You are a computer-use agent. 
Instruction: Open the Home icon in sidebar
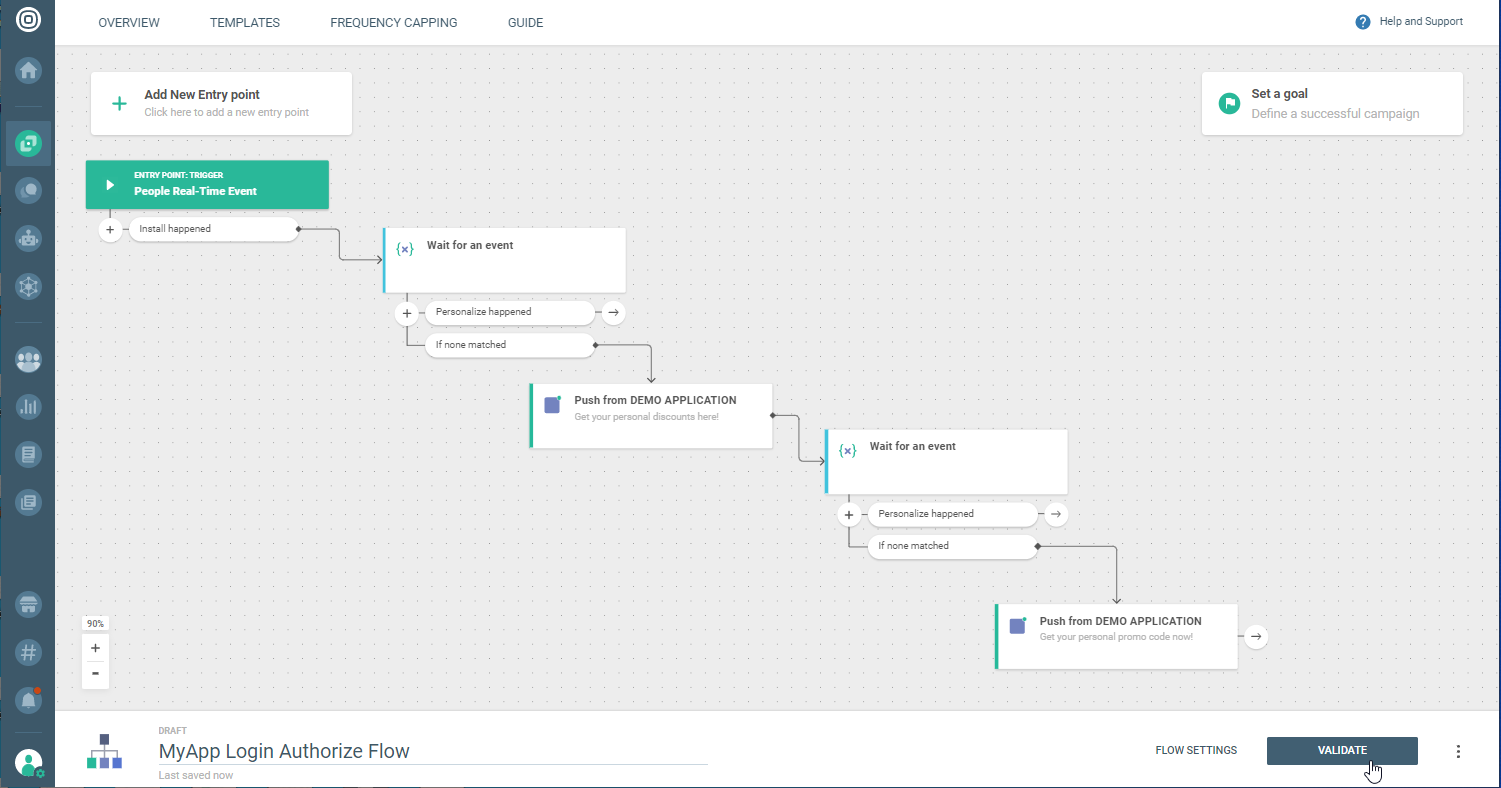tap(28, 71)
